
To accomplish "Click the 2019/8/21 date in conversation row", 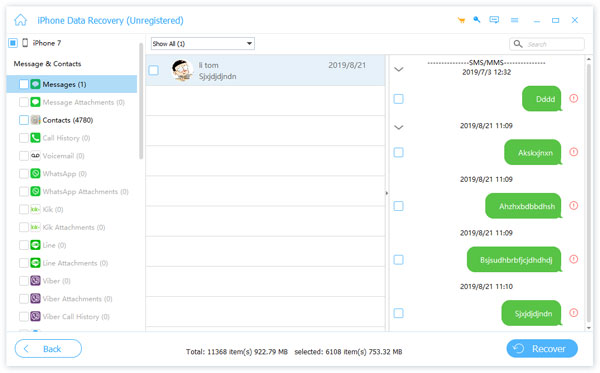I will point(347,65).
